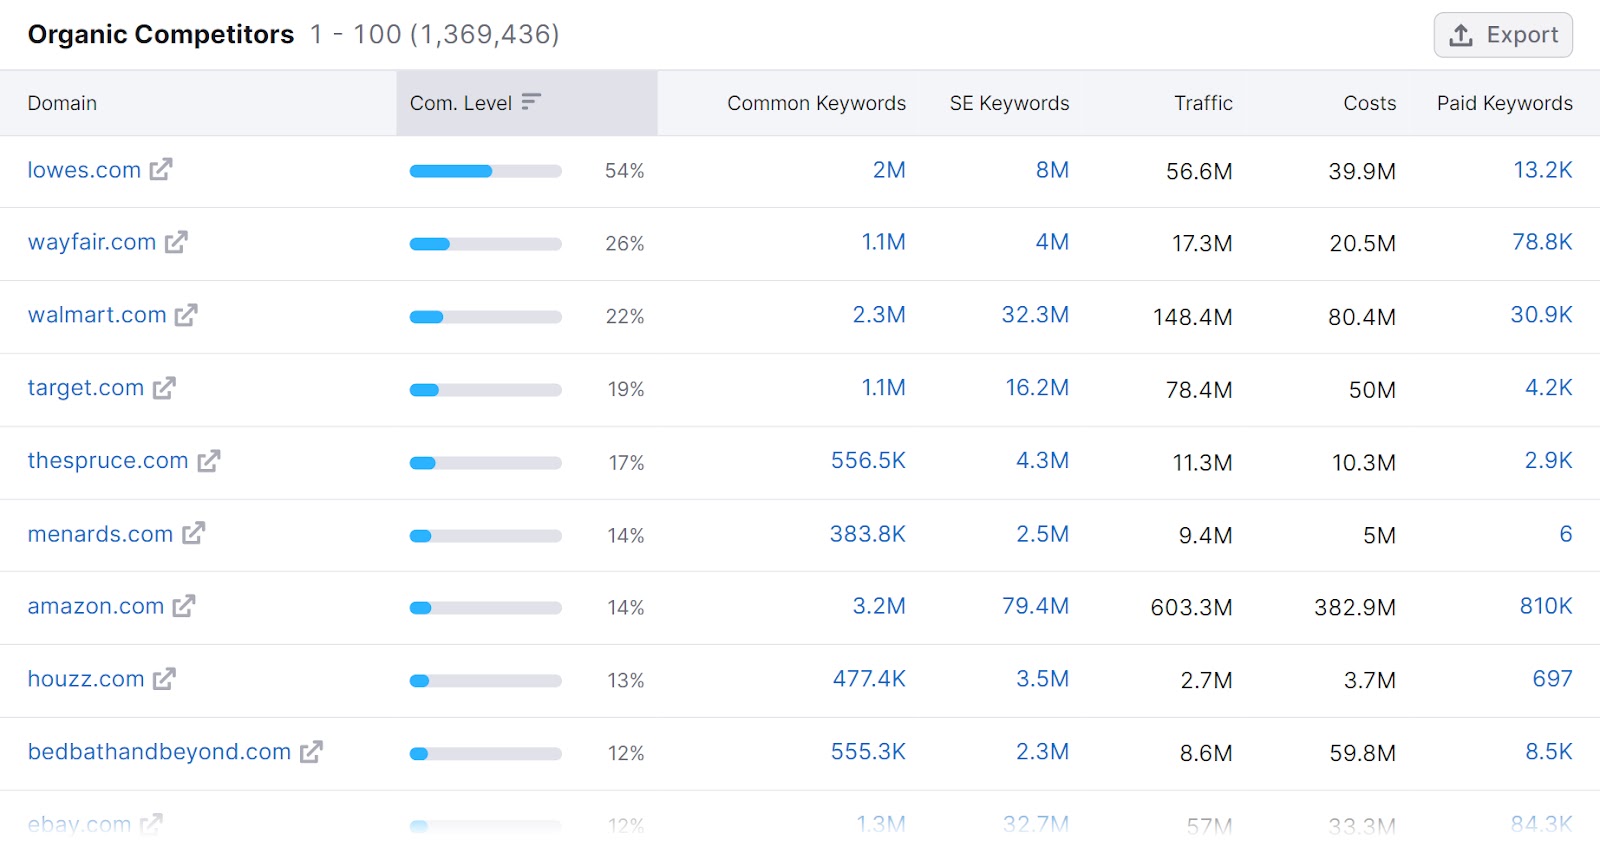Select lowes.com 54% competition percentage
This screenshot has width=1600, height=853.
[624, 171]
